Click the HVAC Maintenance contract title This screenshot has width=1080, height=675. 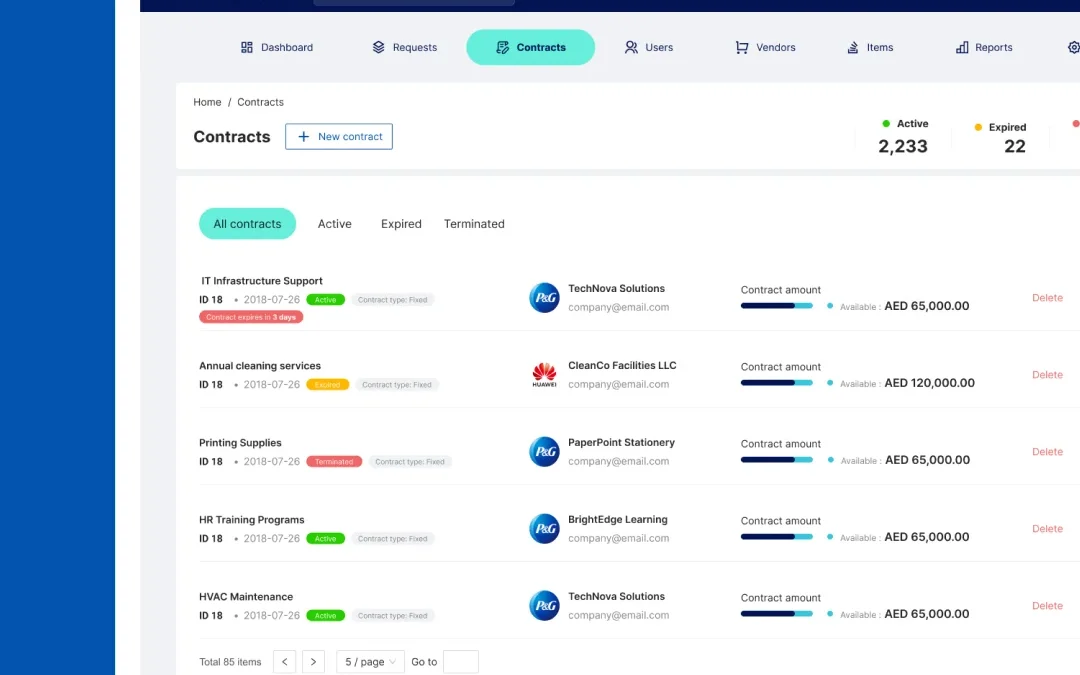tap(246, 597)
